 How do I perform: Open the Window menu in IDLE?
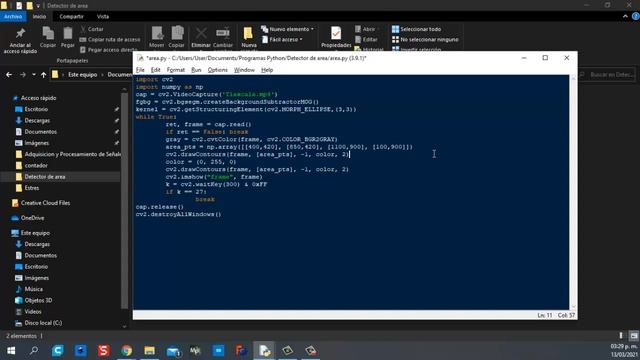pyautogui.click(x=244, y=70)
